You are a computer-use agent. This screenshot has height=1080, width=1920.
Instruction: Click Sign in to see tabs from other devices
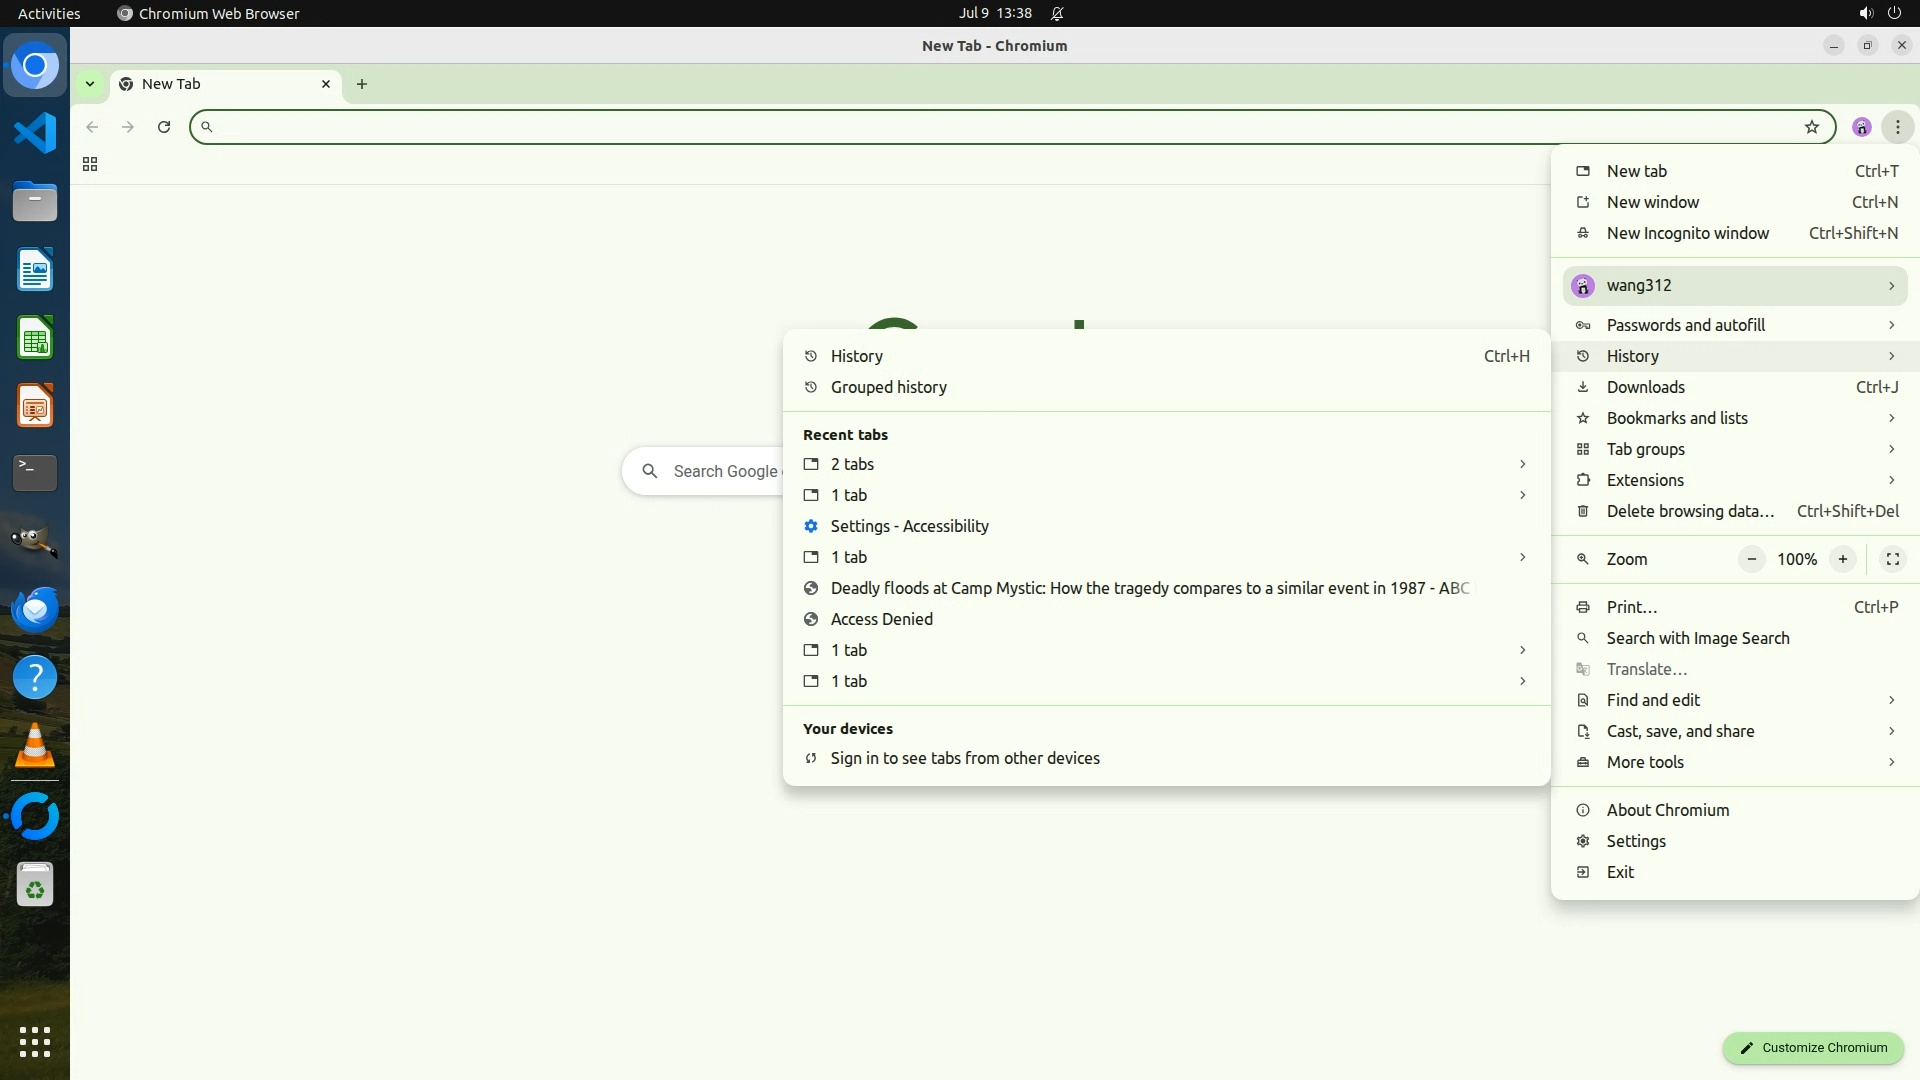[964, 758]
